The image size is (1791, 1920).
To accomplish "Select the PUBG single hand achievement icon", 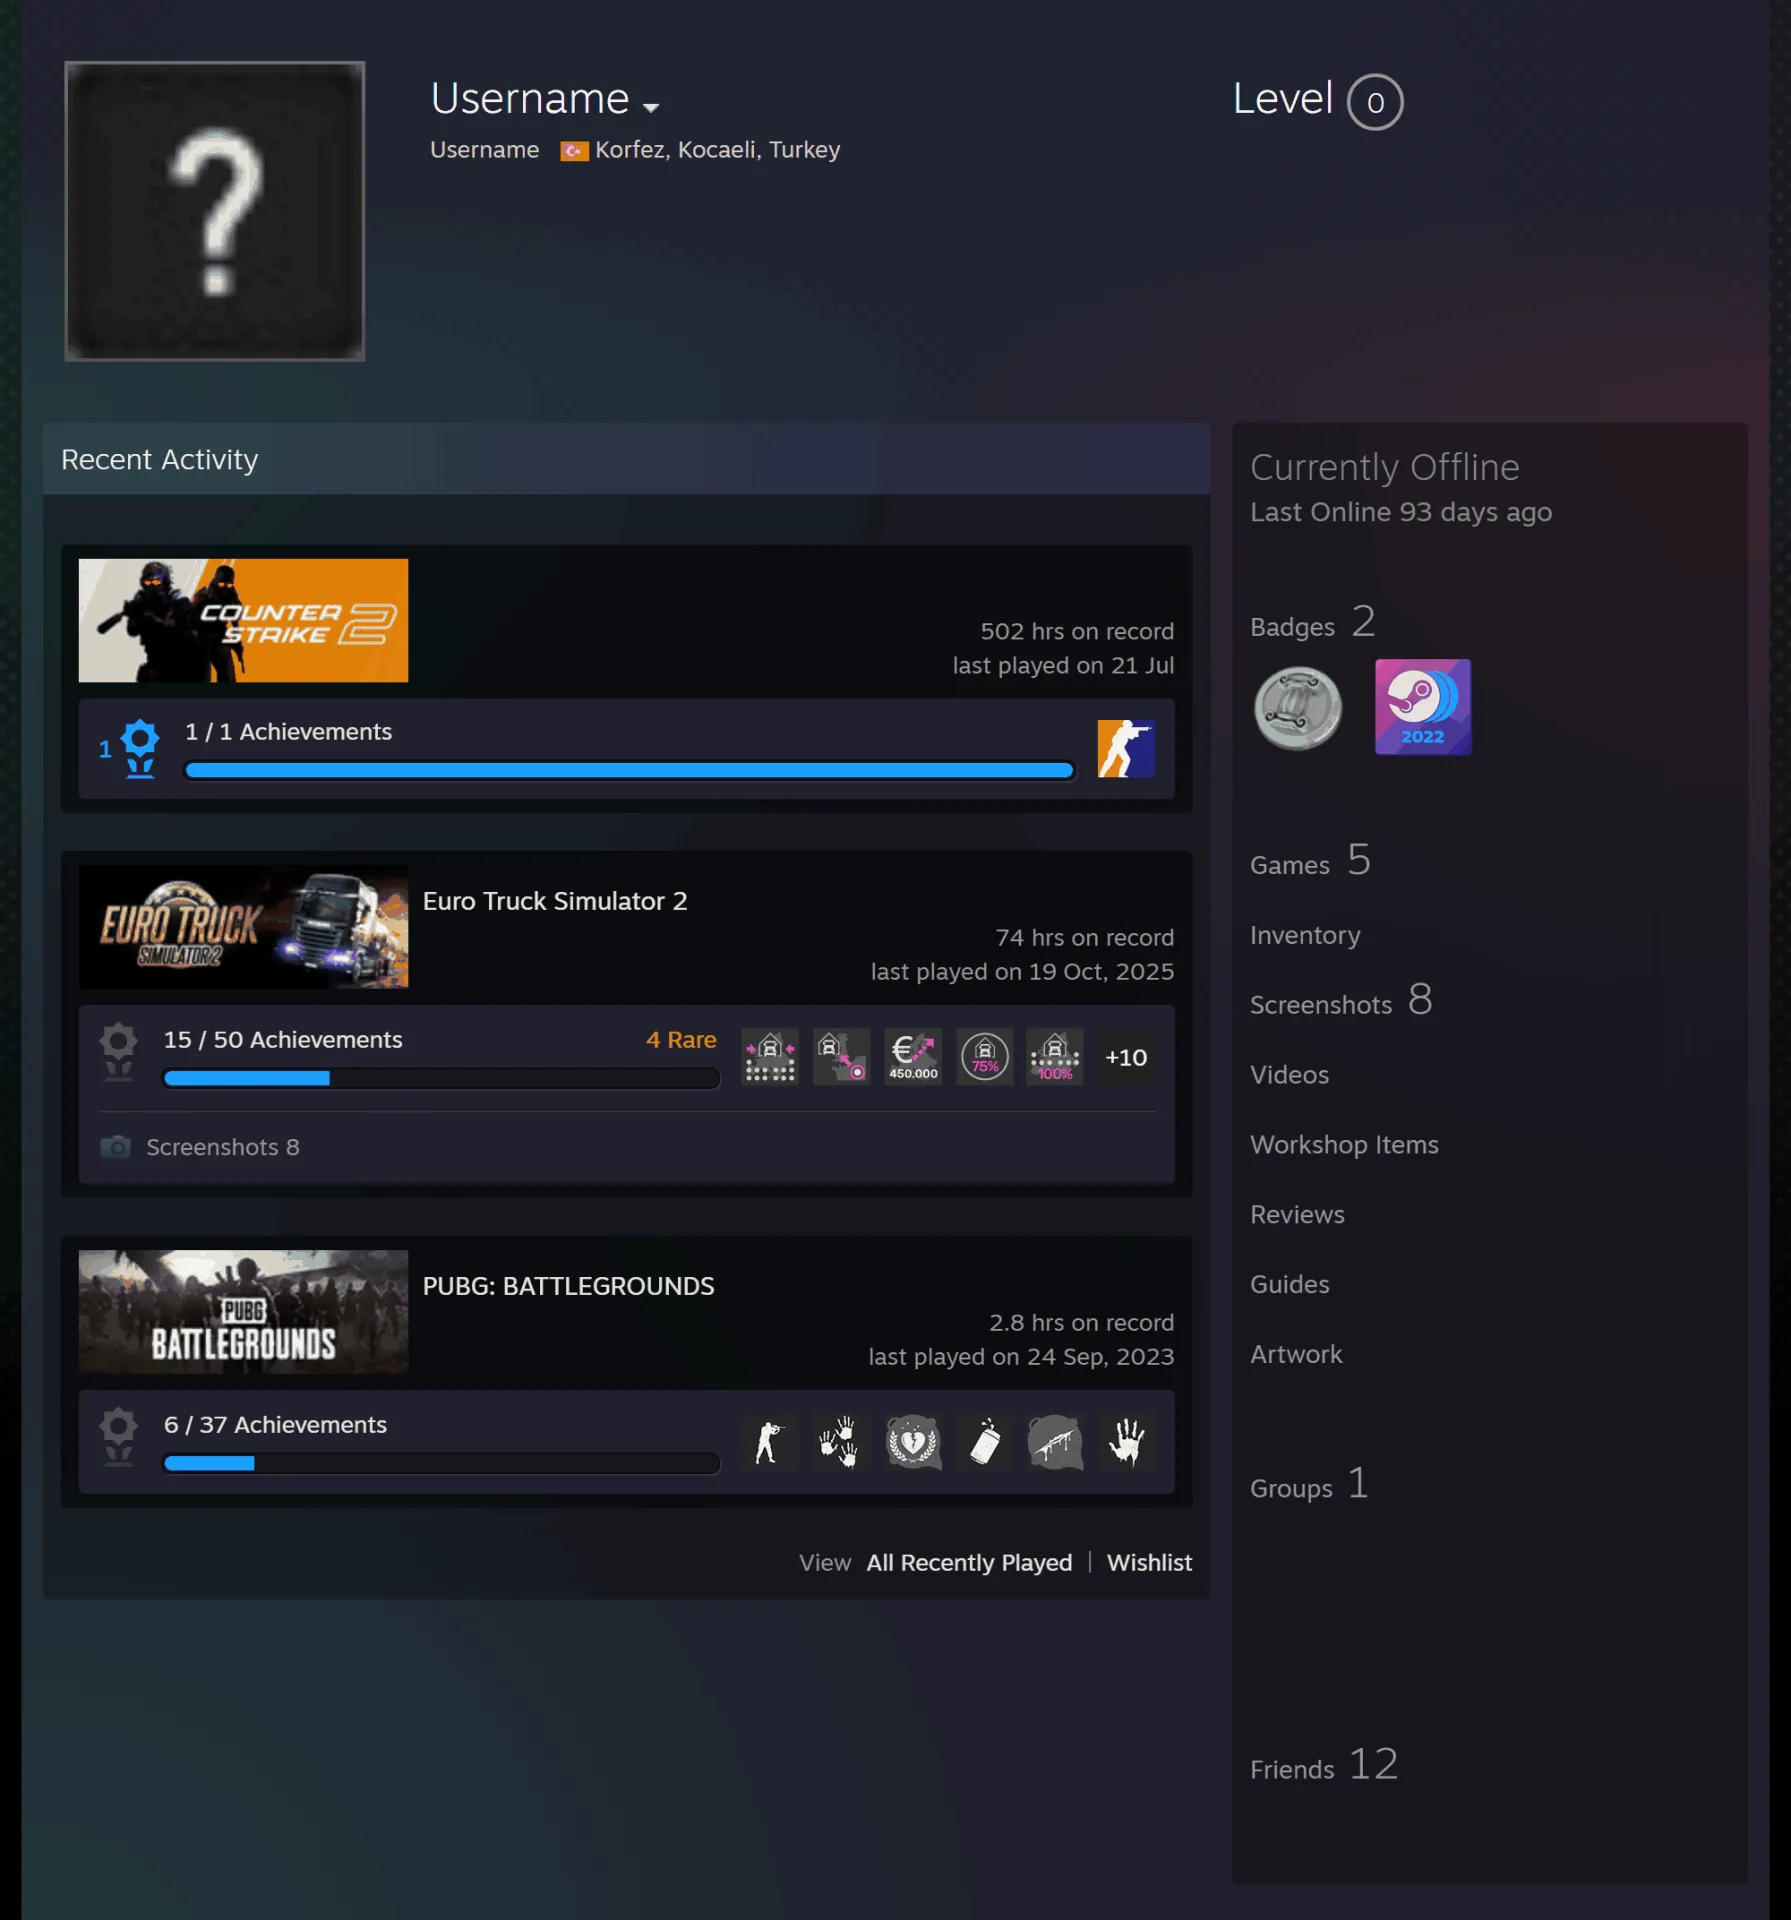I will 1126,1442.
